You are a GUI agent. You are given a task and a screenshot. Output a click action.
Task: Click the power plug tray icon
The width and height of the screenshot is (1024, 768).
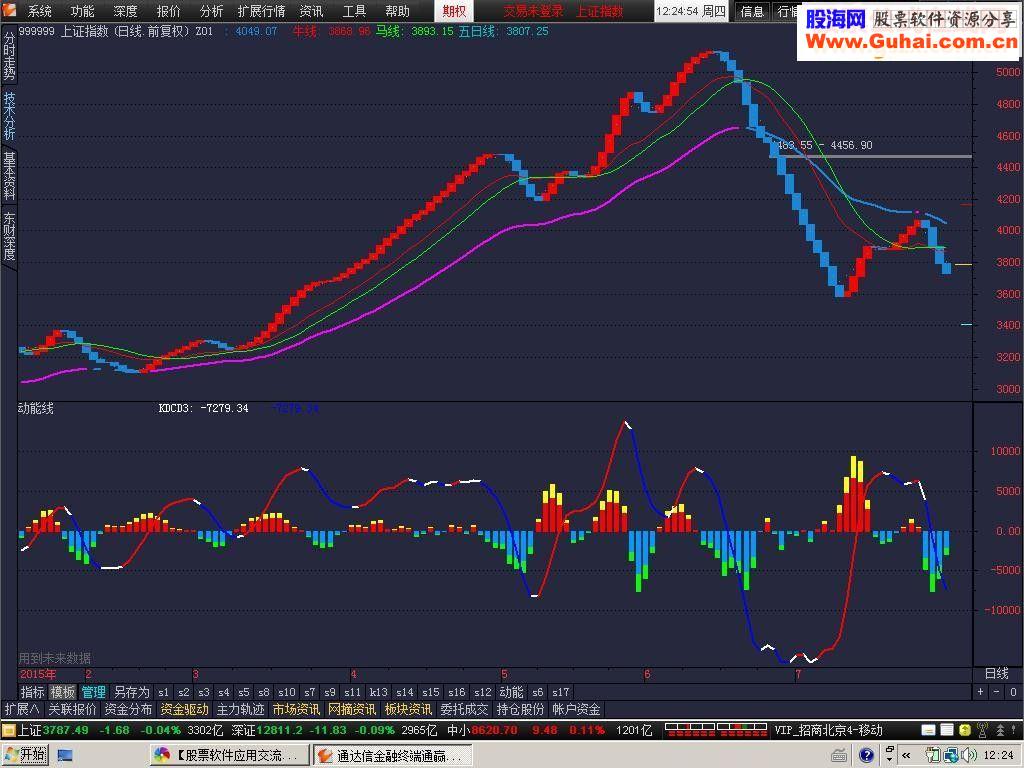coord(933,755)
